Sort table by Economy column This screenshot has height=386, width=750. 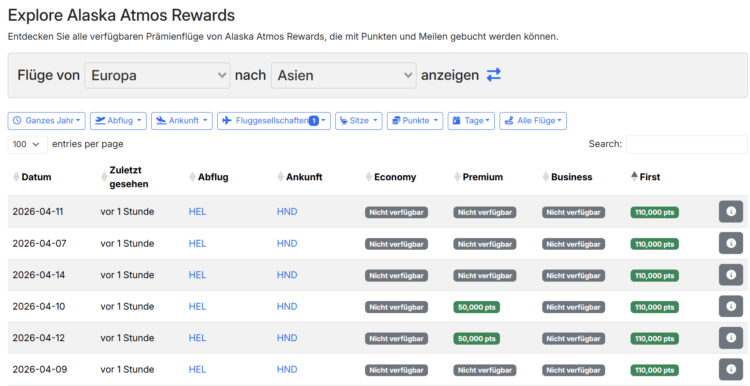click(390, 177)
